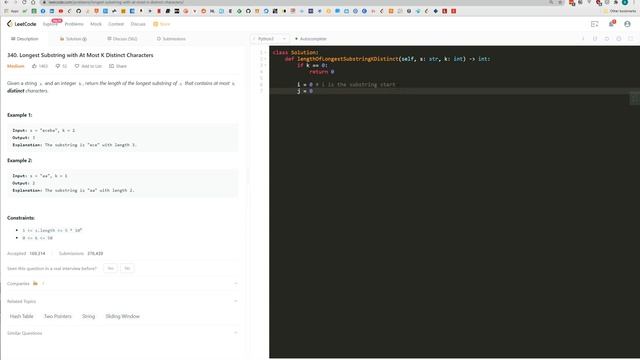Click the Example 1 input block
This screenshot has height=360, width=640.
(122, 138)
